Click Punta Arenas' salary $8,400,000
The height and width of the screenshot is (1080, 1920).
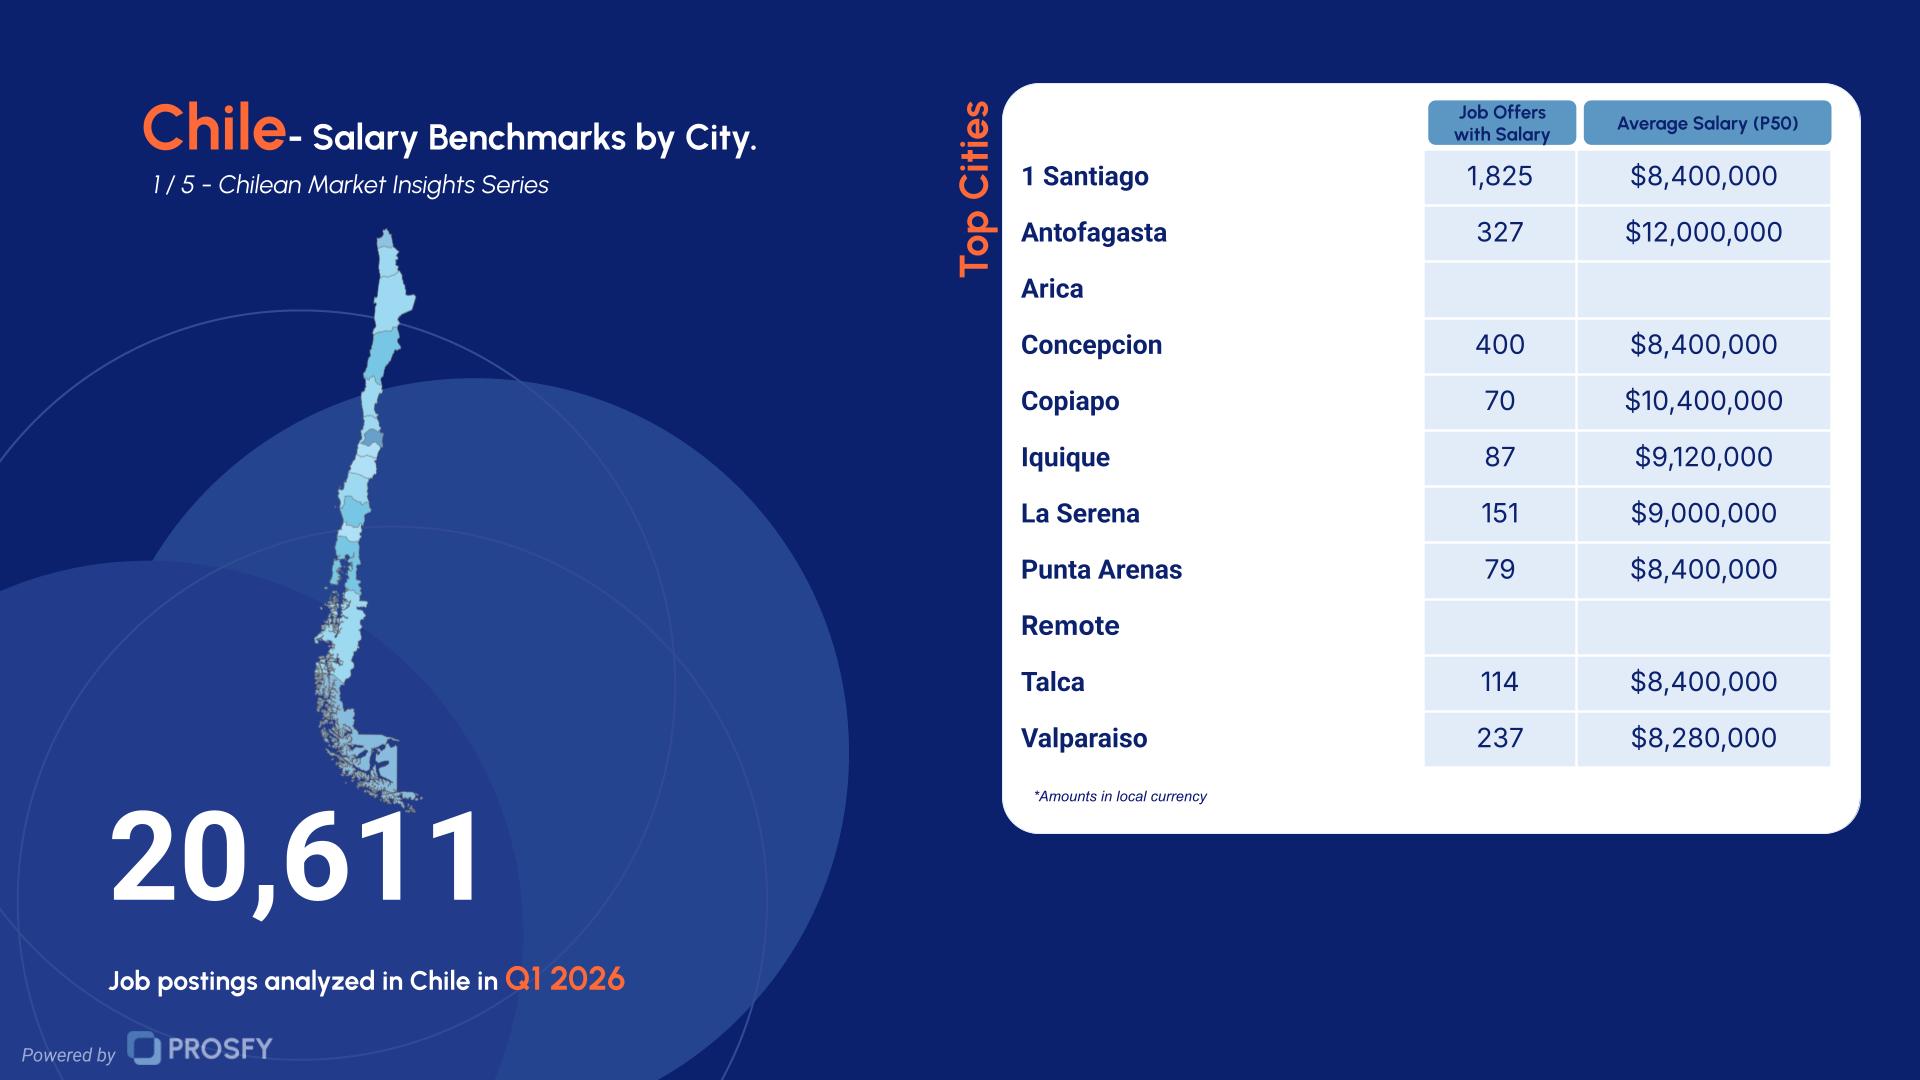point(1703,569)
